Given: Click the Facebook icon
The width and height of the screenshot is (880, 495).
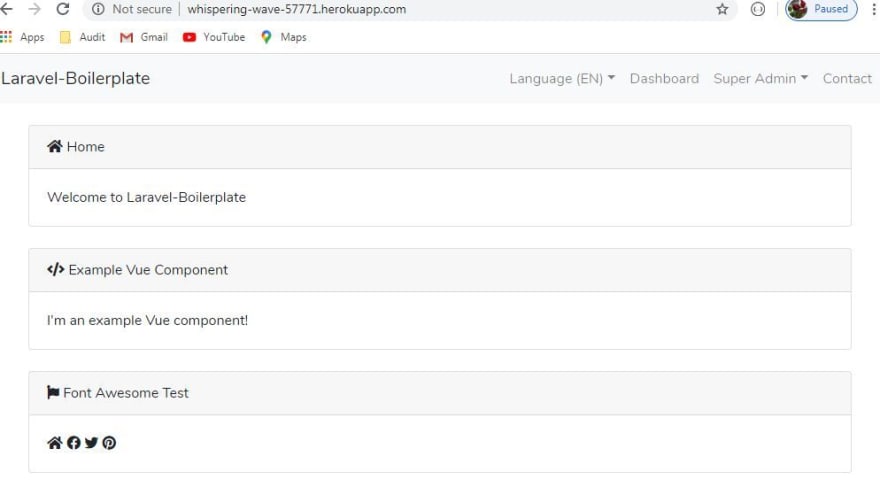Looking at the screenshot, I should click(x=74, y=443).
